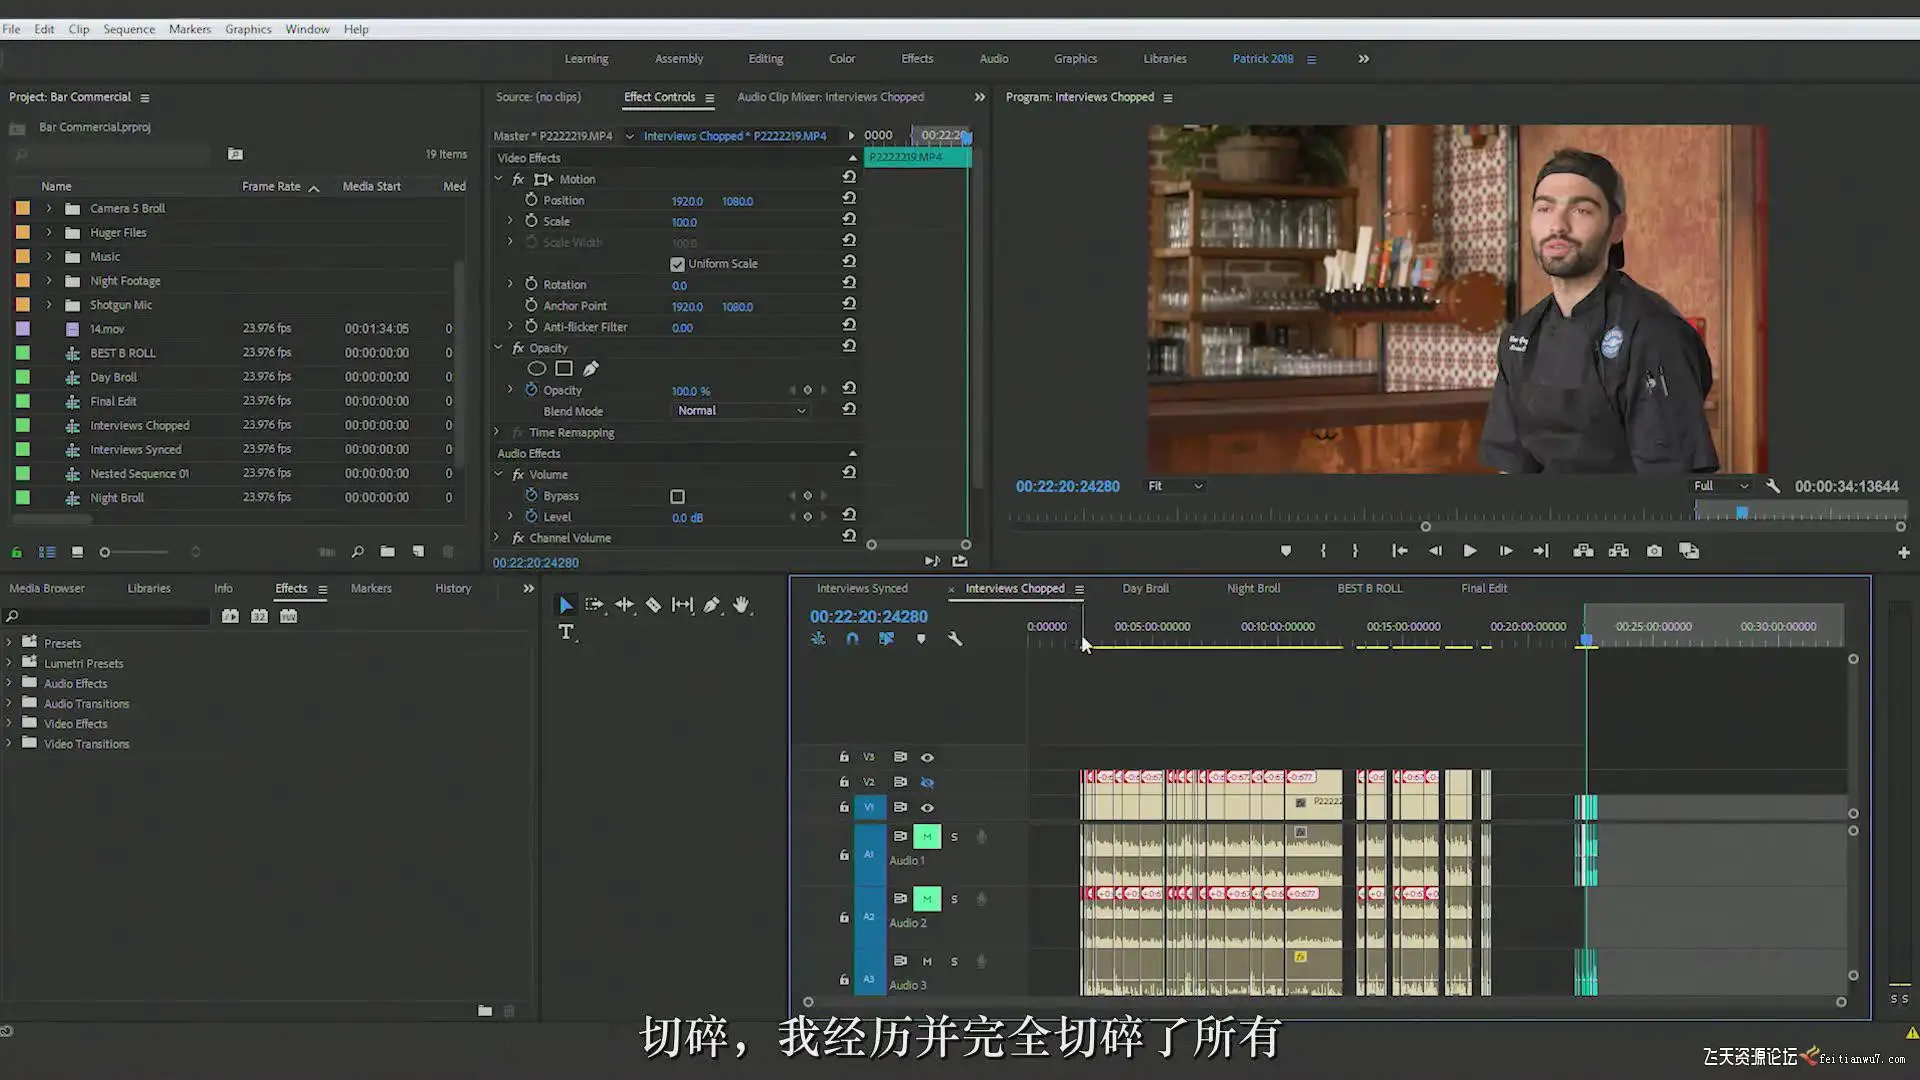Select the Ripple Edit tool

pyautogui.click(x=624, y=605)
